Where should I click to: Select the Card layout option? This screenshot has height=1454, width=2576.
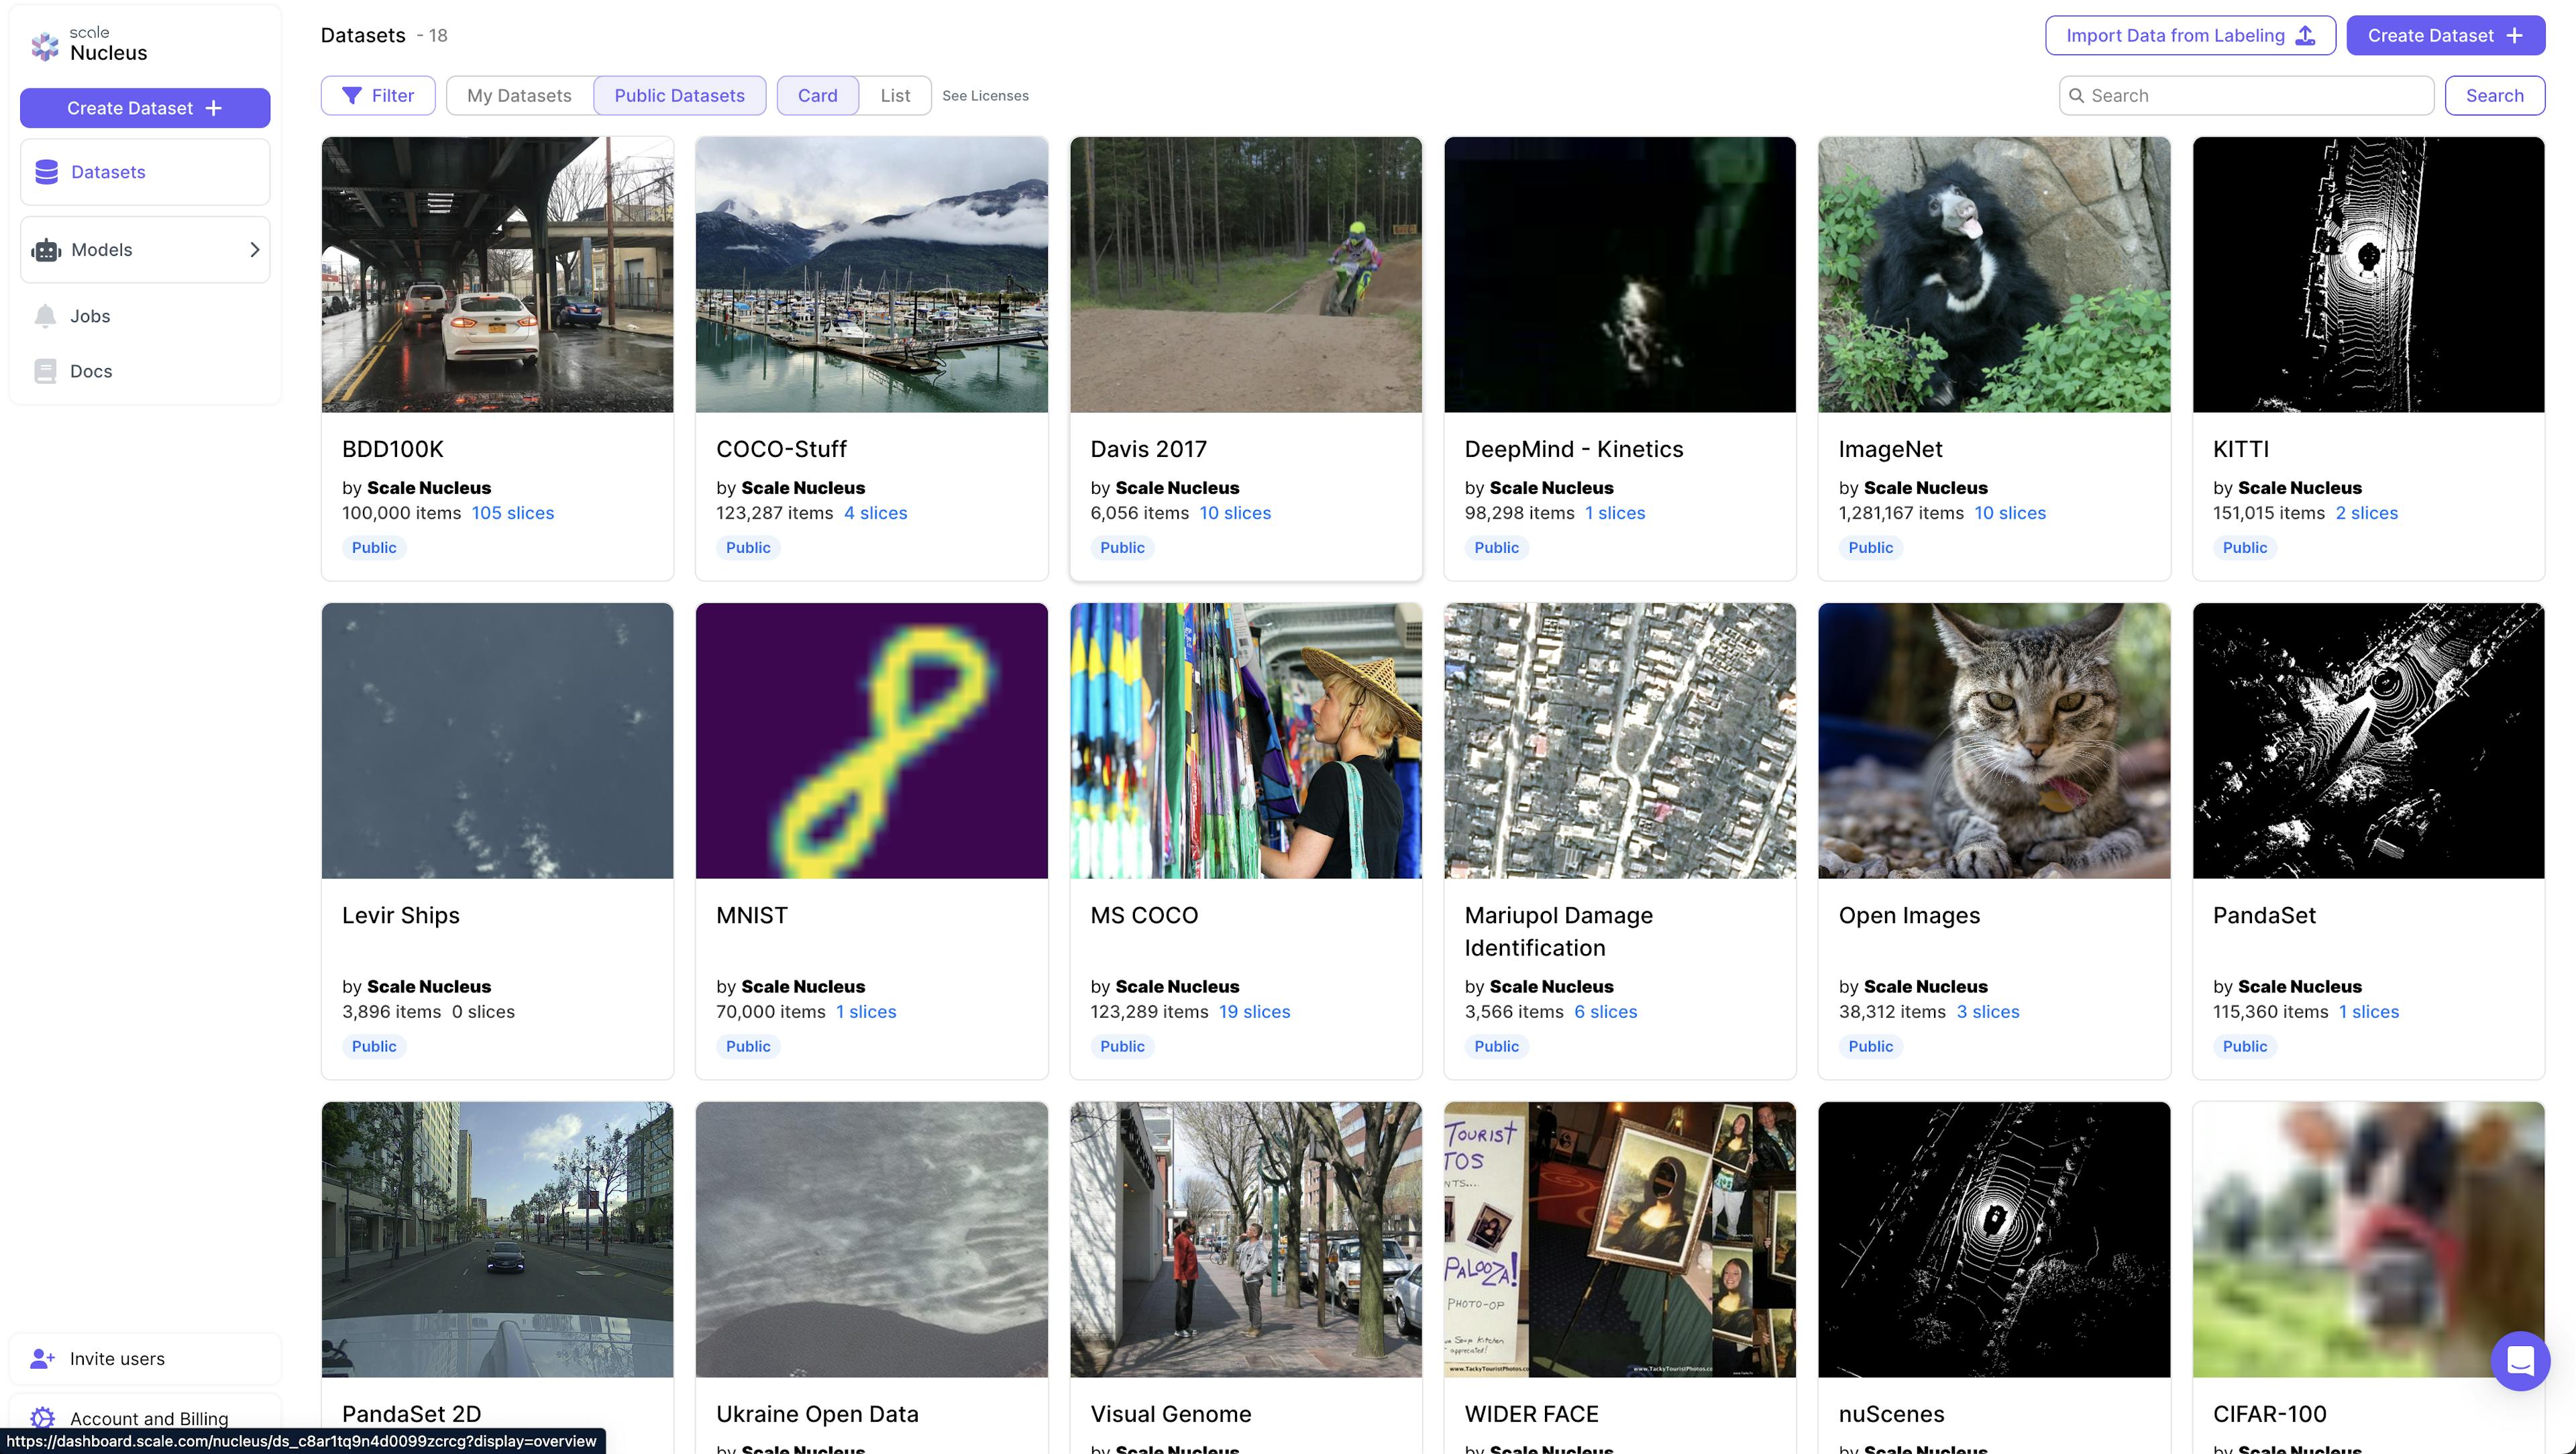click(x=817, y=96)
